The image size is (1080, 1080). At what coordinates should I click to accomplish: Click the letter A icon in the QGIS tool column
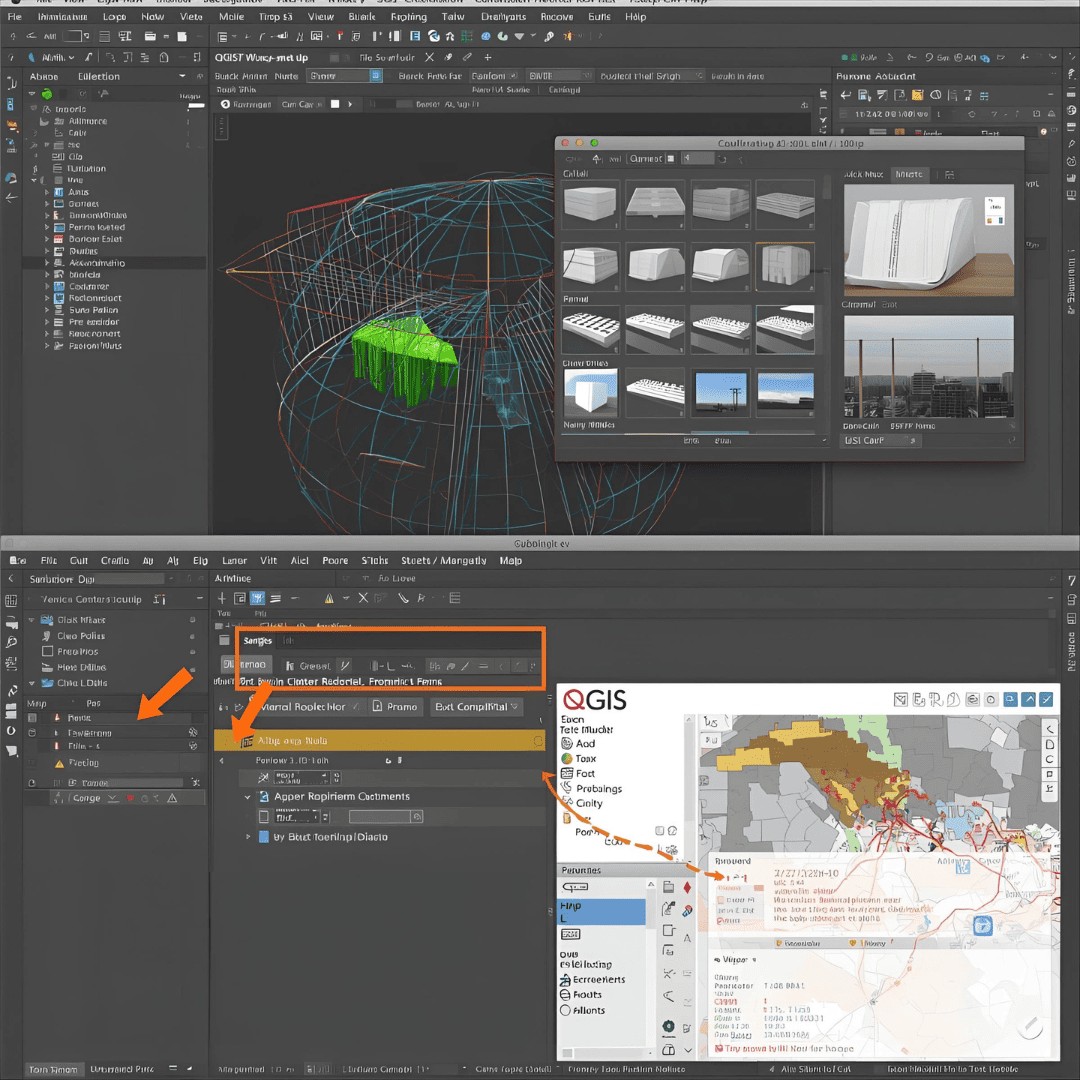[687, 938]
